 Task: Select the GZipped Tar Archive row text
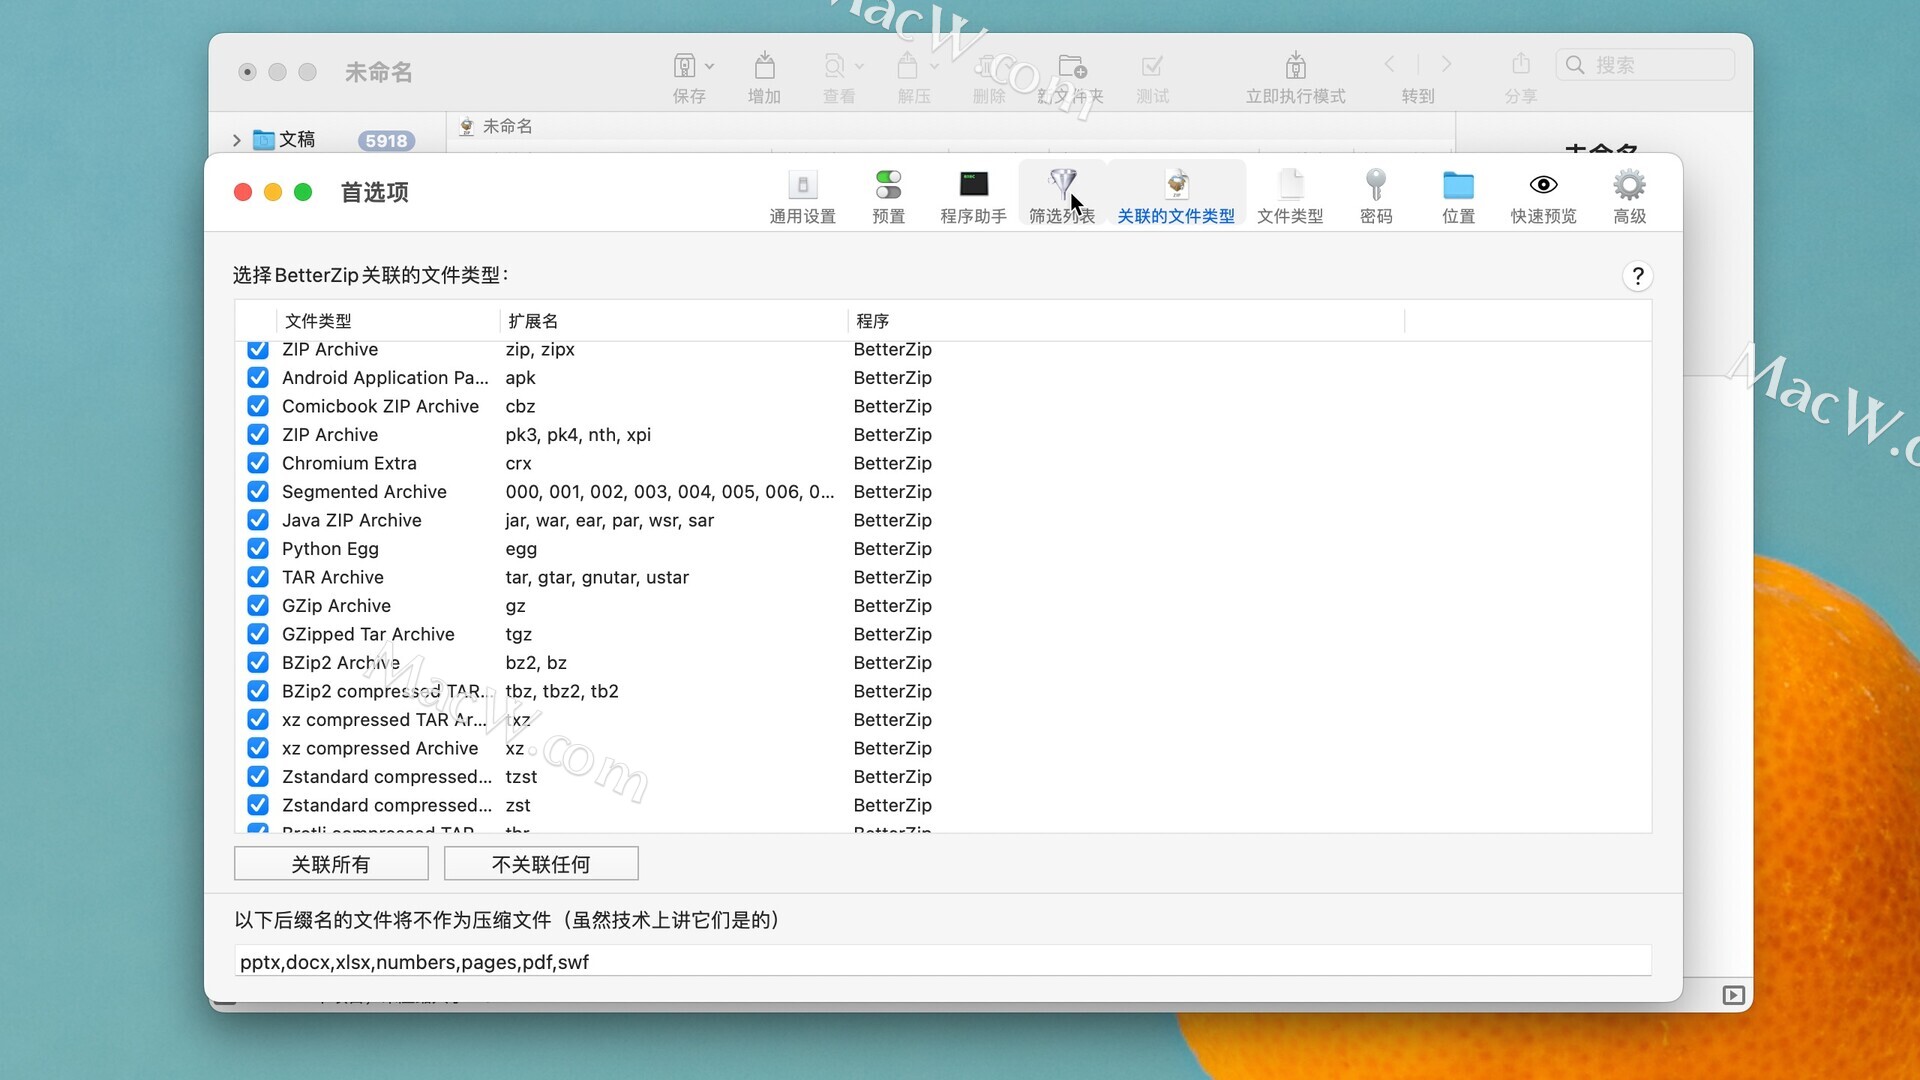tap(368, 634)
